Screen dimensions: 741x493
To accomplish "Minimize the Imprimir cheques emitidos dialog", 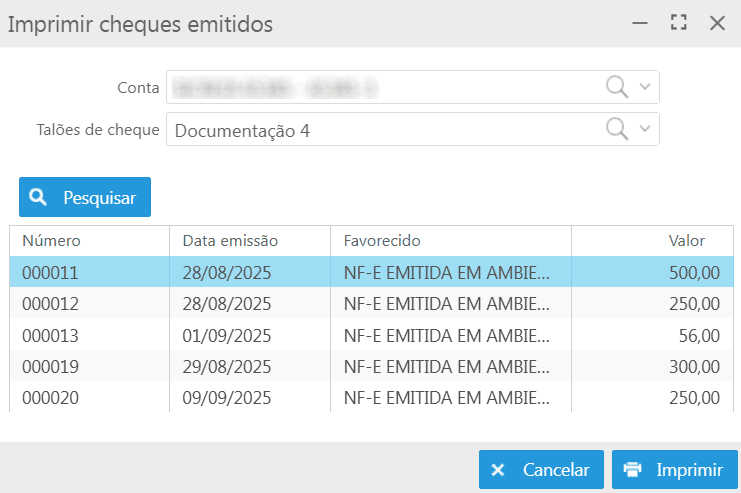I will (640, 23).
